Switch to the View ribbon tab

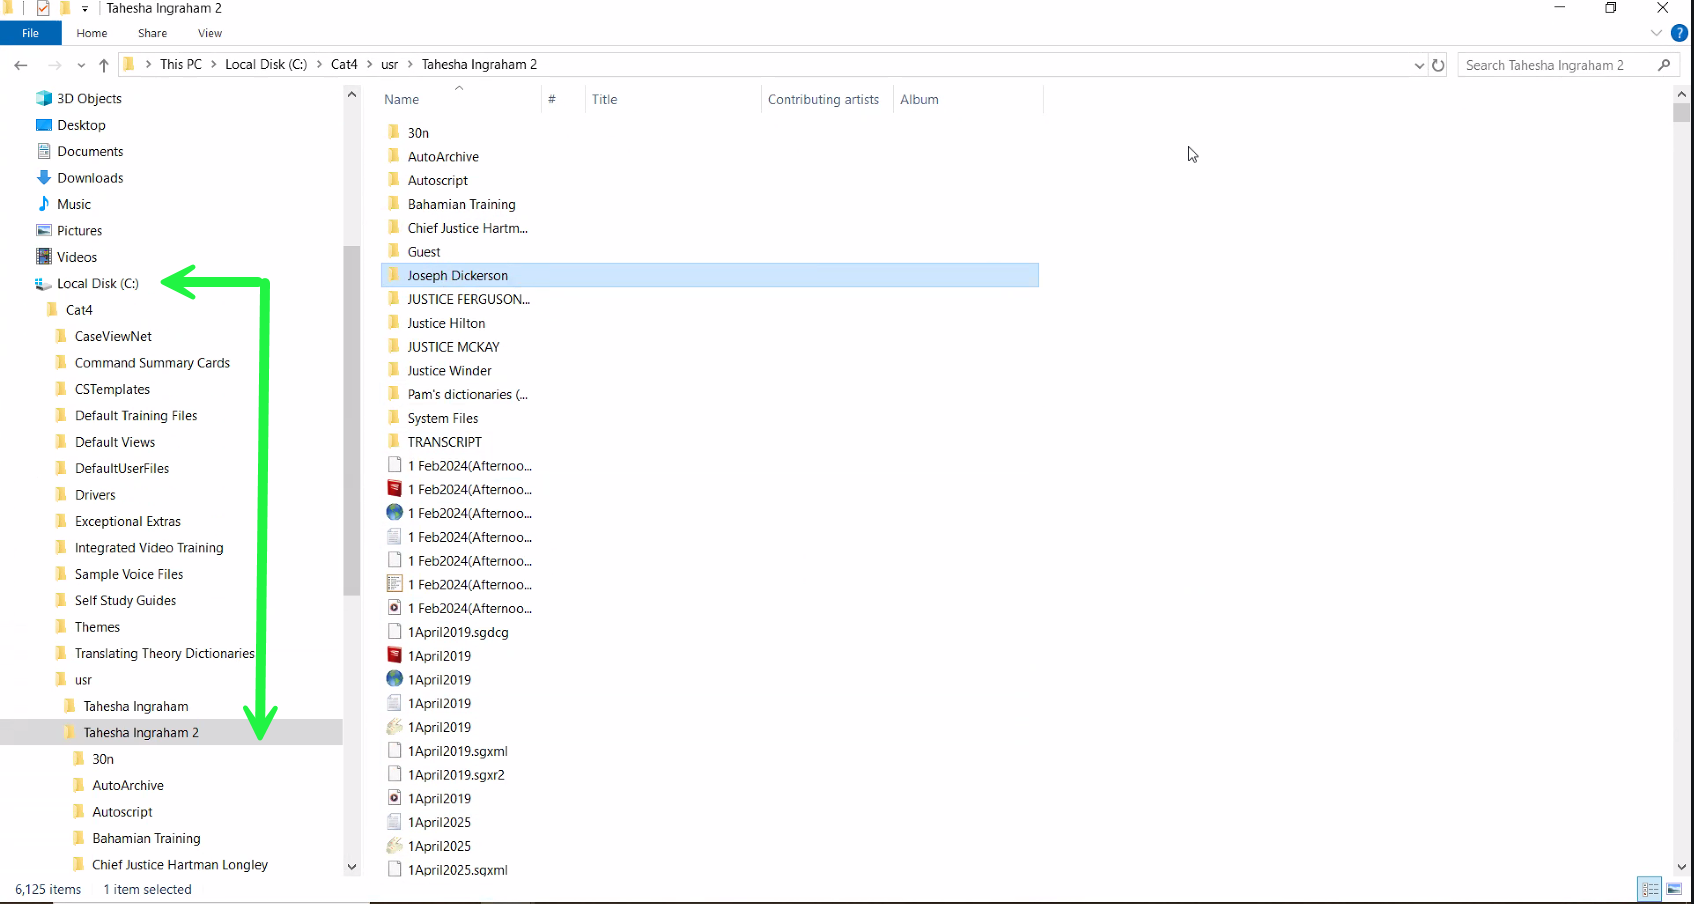[x=210, y=33]
